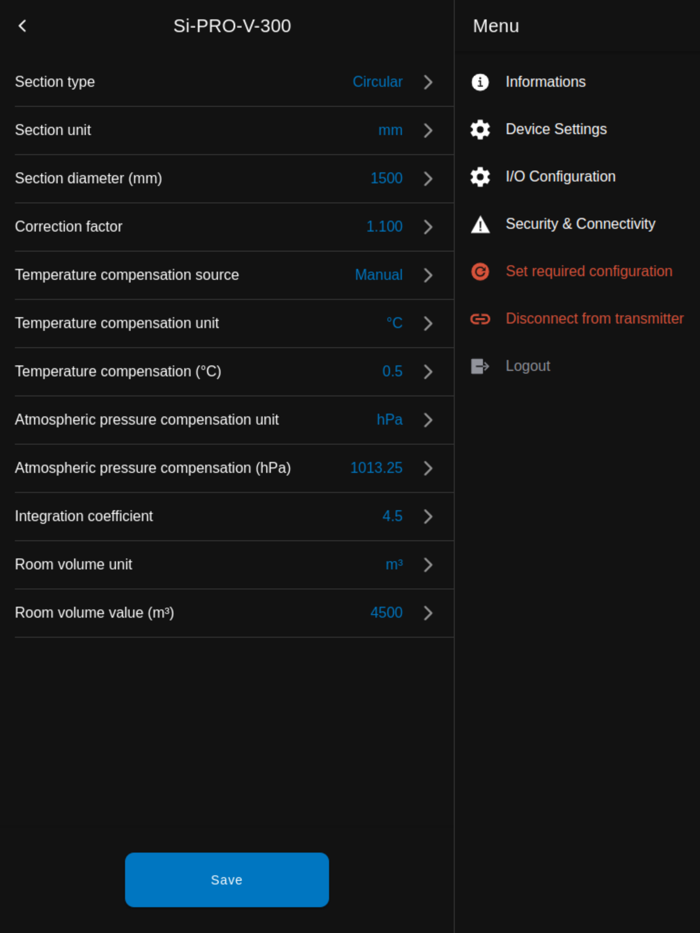This screenshot has height=933, width=700.
Task: Click the Informations info icon
Action: 480,82
